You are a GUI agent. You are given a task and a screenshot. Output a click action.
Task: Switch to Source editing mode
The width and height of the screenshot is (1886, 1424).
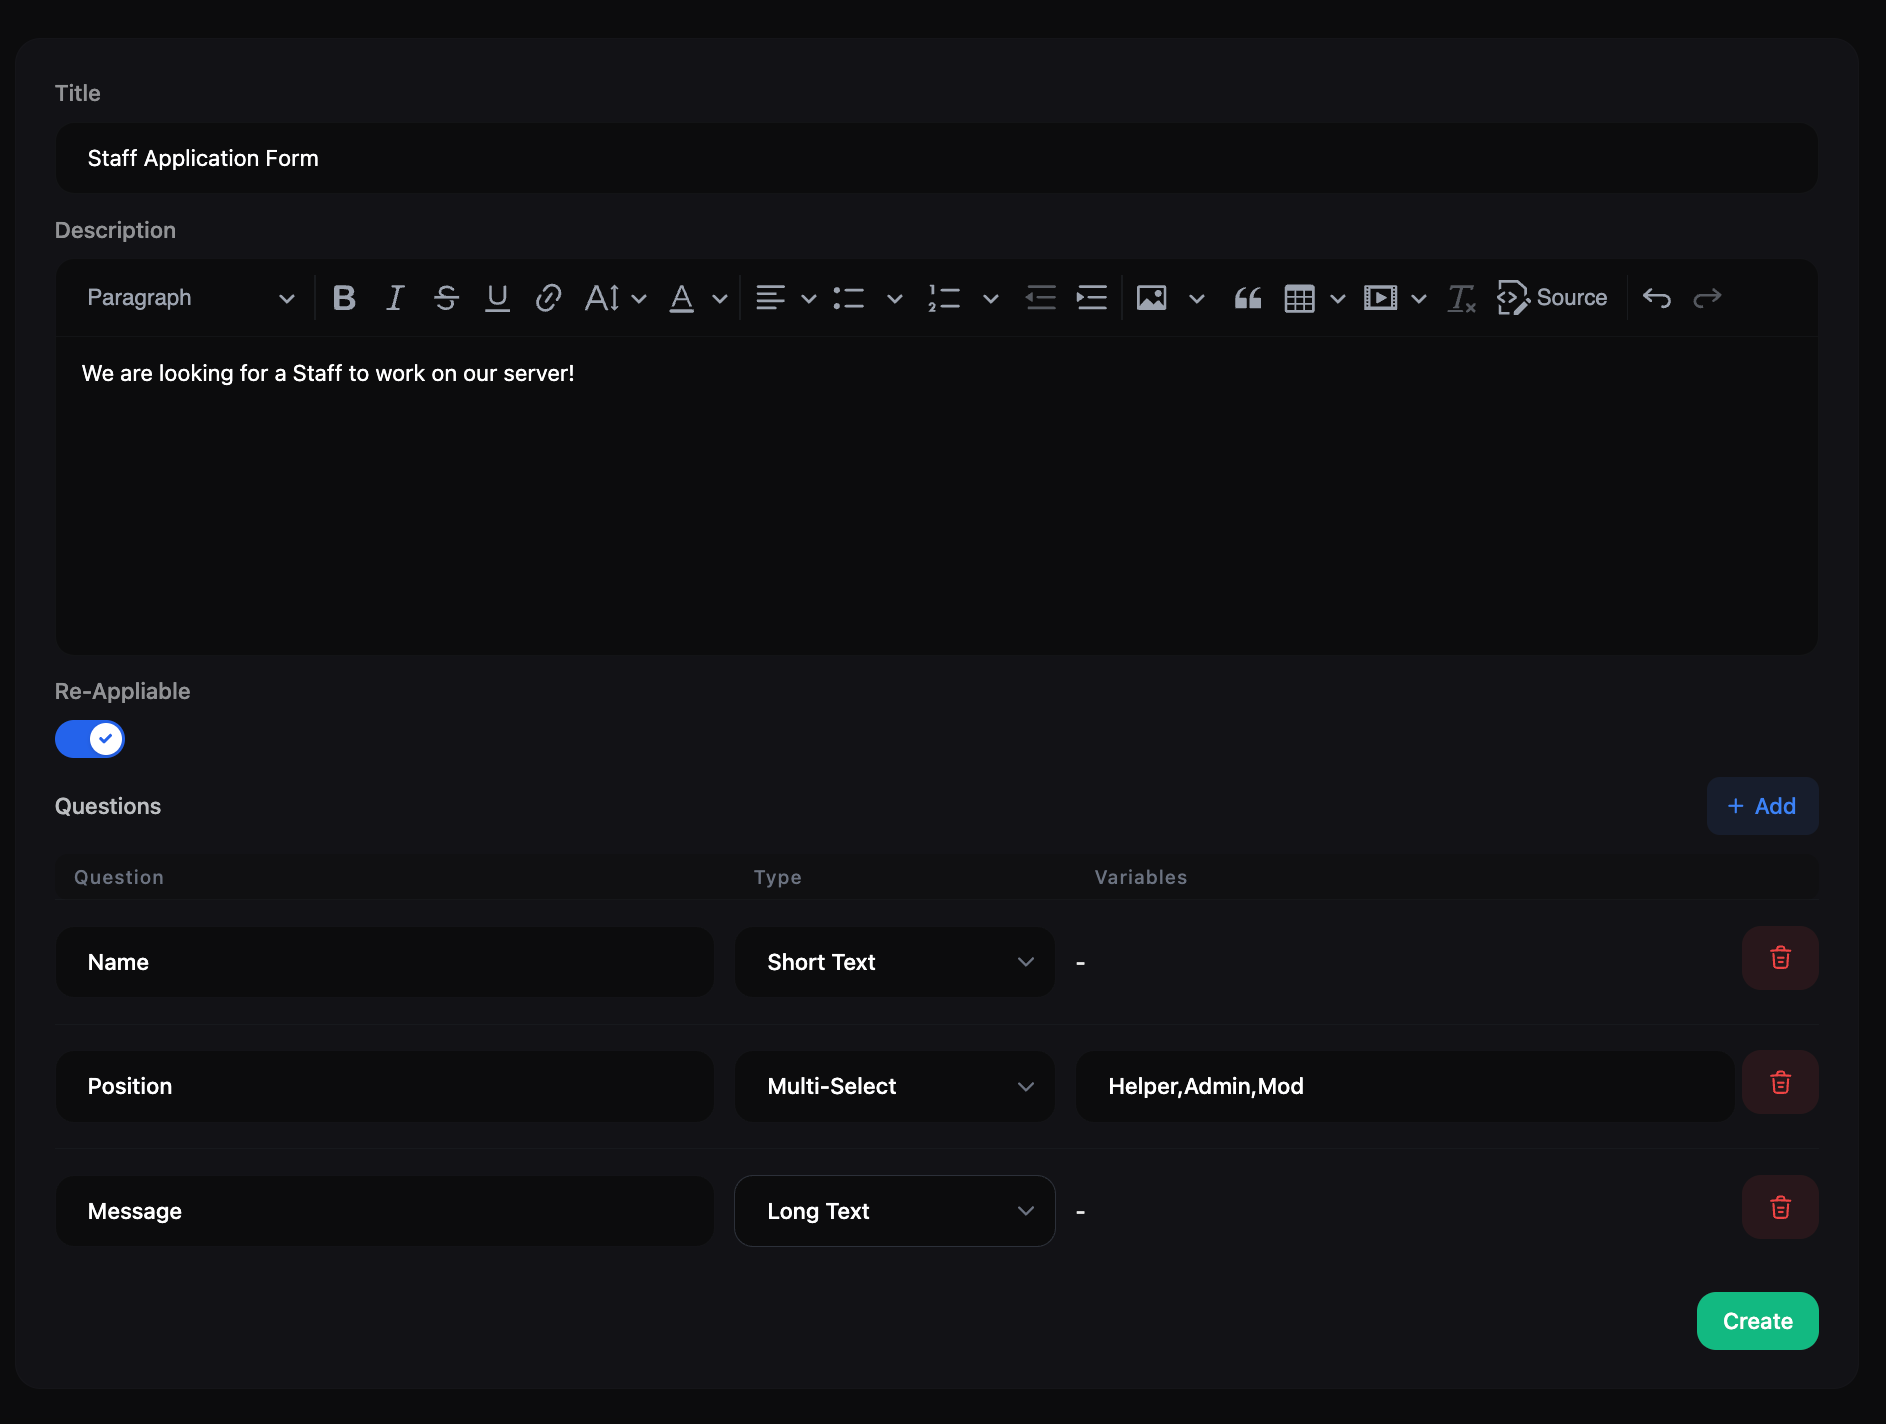(x=1552, y=298)
